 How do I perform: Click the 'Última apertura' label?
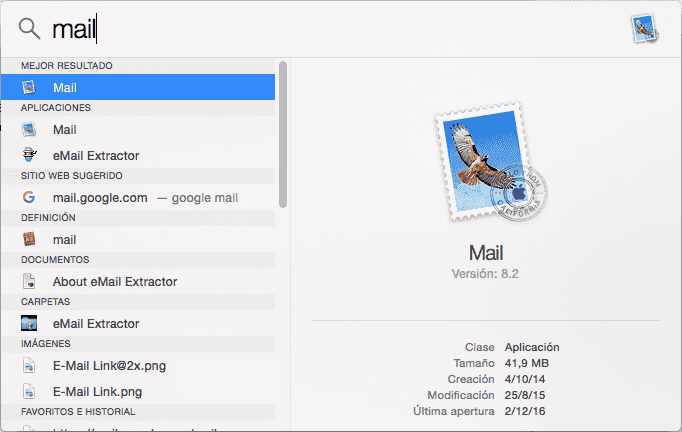[x=454, y=411]
